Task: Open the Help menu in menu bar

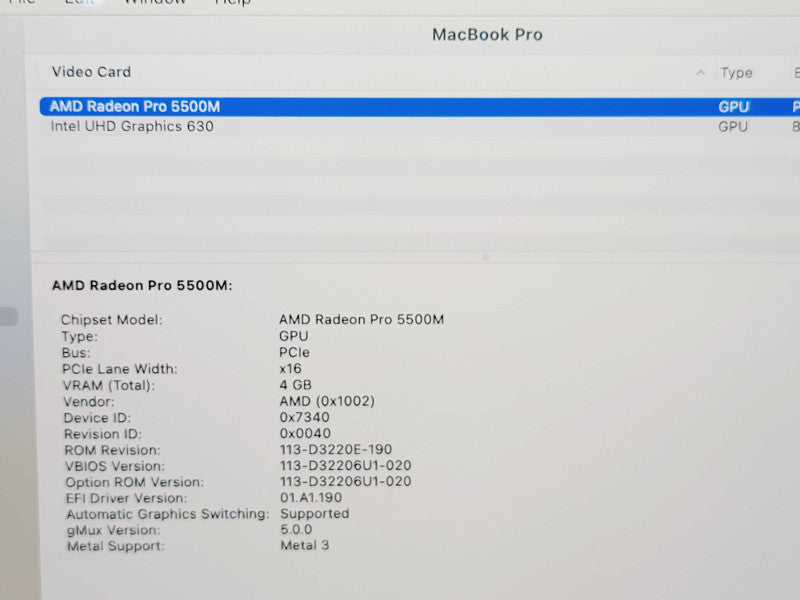Action: tap(233, 3)
